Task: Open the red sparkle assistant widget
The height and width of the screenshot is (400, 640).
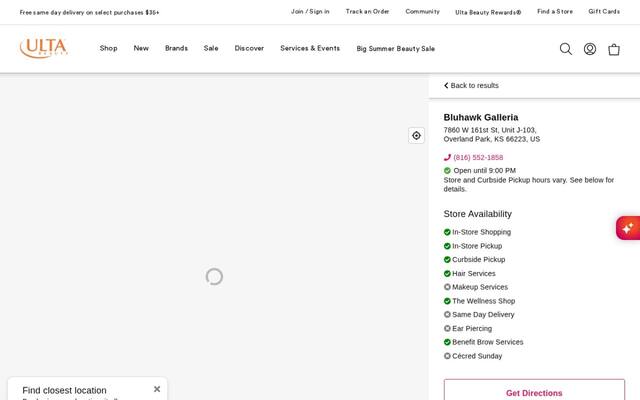Action: tap(628, 228)
